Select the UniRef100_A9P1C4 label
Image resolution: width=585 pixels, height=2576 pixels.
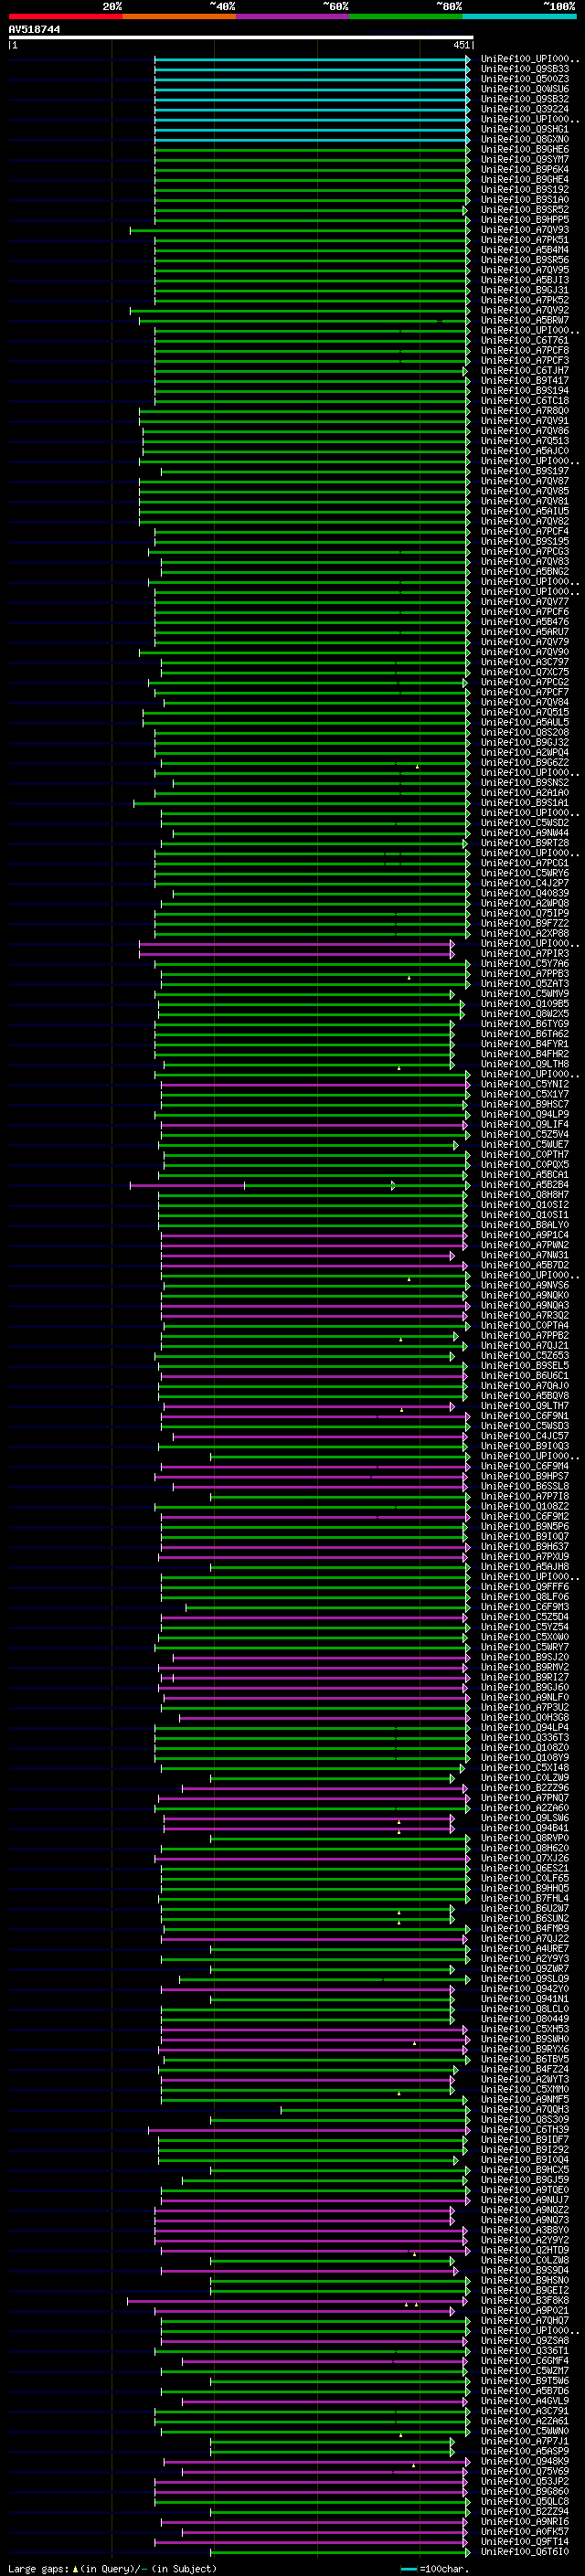coord(524,1235)
